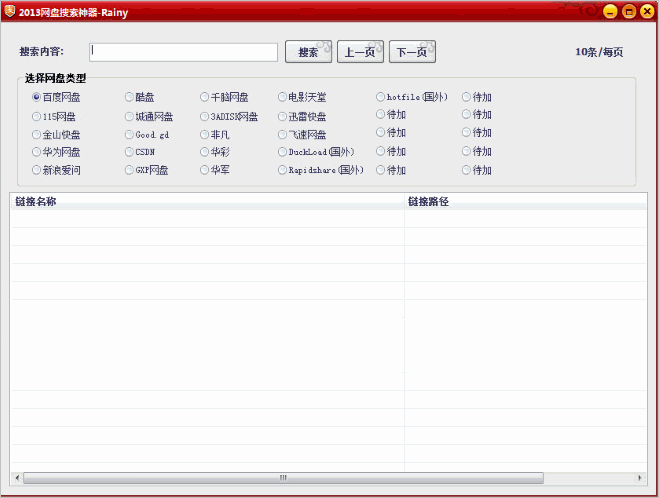Image resolution: width=659 pixels, height=498 pixels.
Task: Close the 网盘搜索神器 window
Action: pyautogui.click(x=647, y=11)
